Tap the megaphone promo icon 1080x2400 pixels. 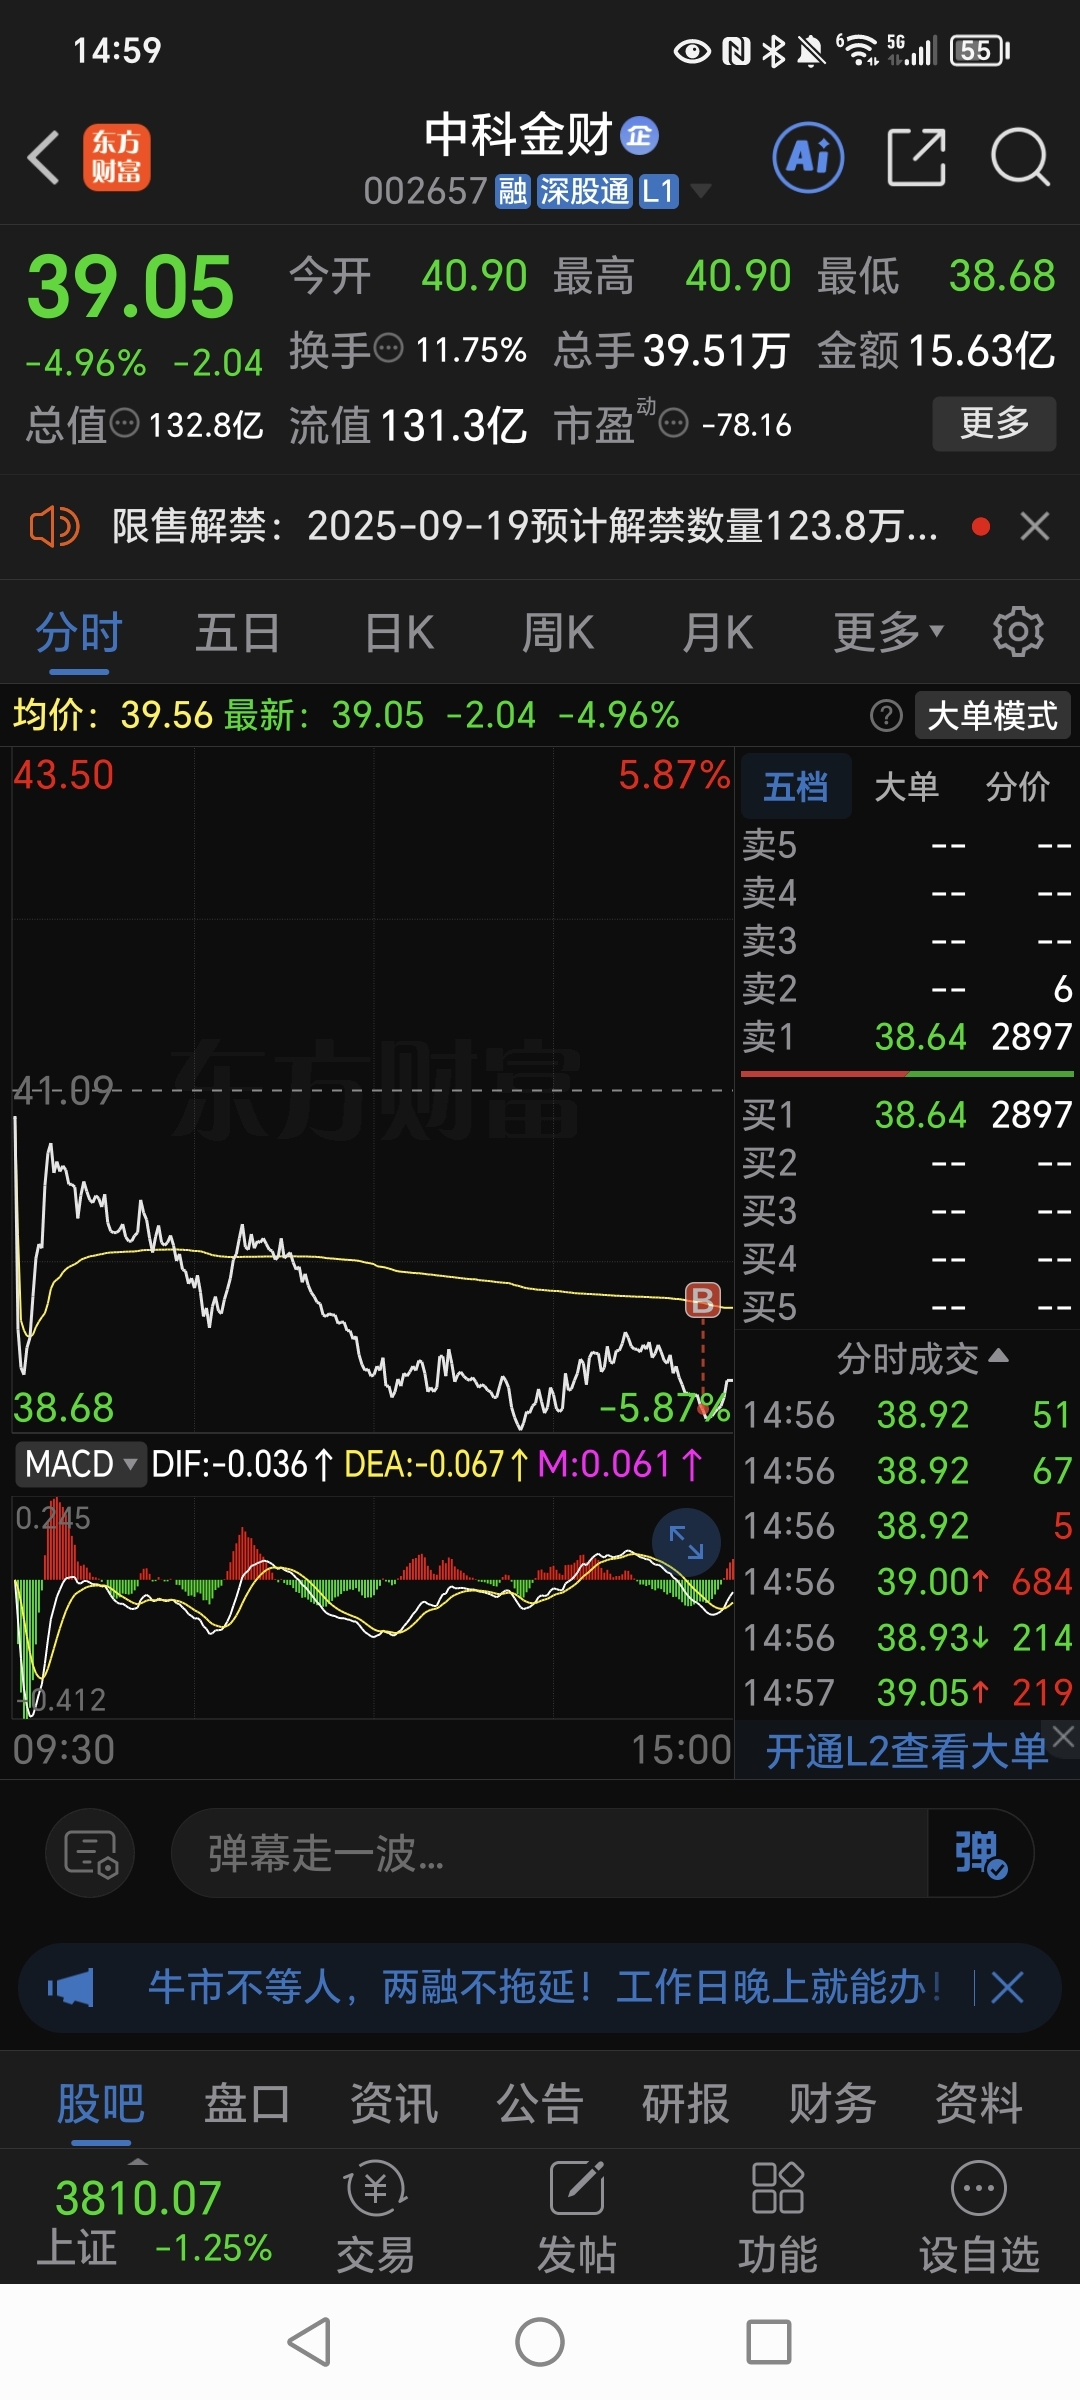pos(71,1987)
